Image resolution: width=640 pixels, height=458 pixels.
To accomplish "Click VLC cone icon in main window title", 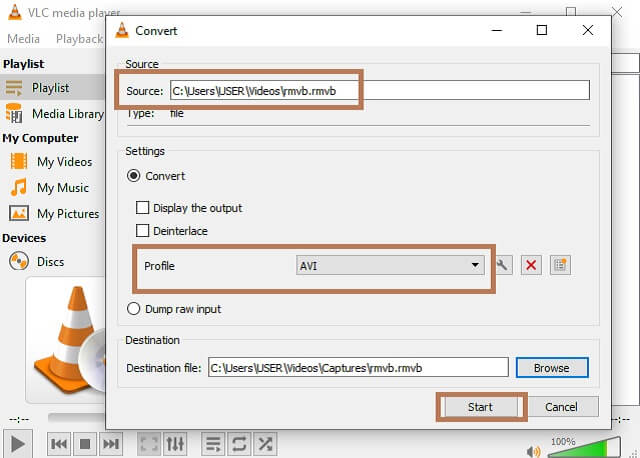I will [x=15, y=12].
